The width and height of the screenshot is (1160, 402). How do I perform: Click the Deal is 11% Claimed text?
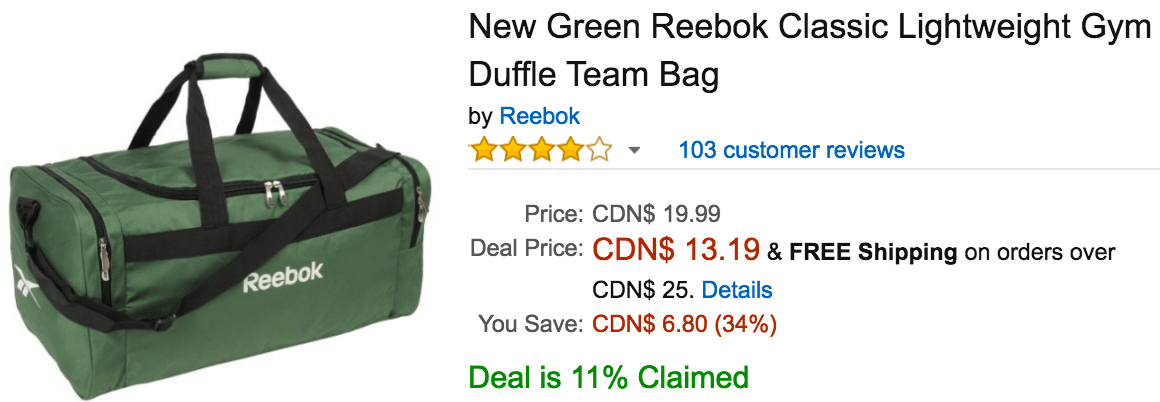point(609,377)
